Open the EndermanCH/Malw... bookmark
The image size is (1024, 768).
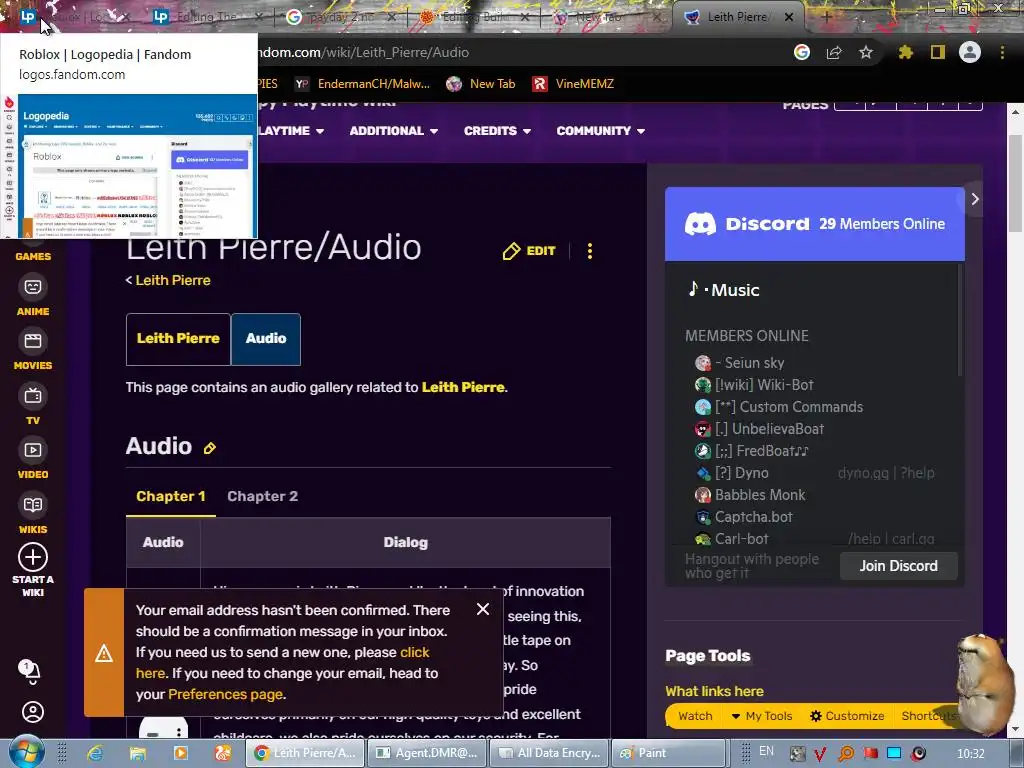click(362, 84)
